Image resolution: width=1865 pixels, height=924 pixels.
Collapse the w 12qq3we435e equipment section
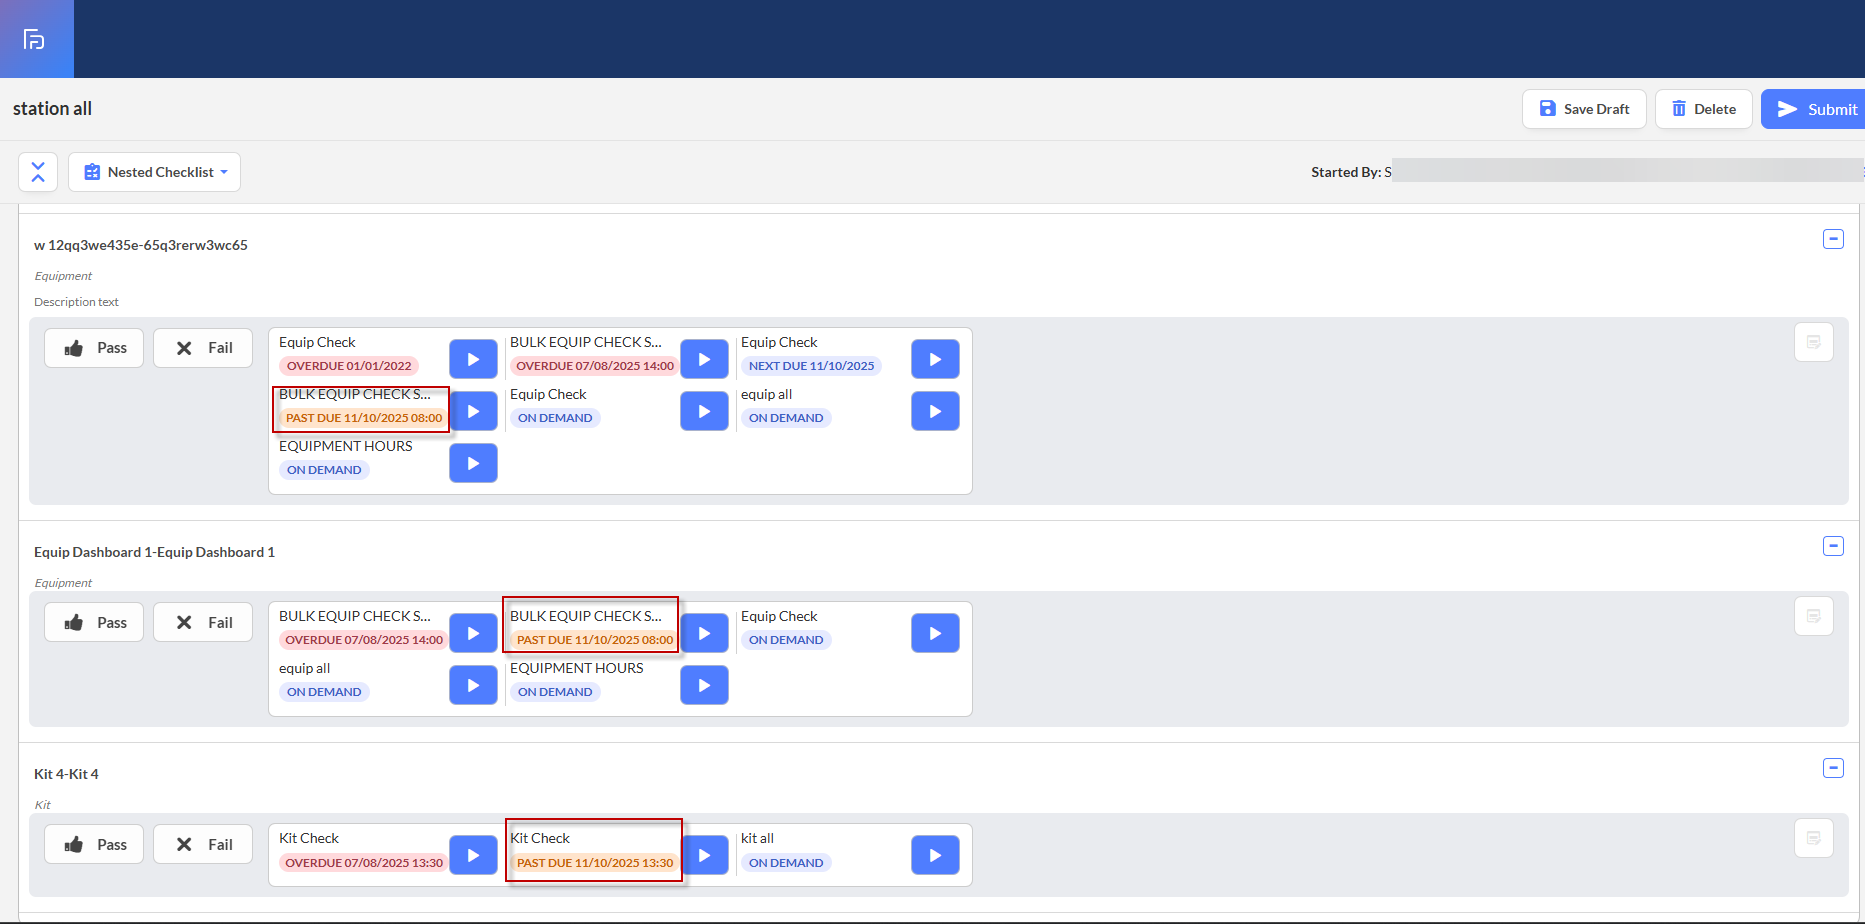[1833, 239]
